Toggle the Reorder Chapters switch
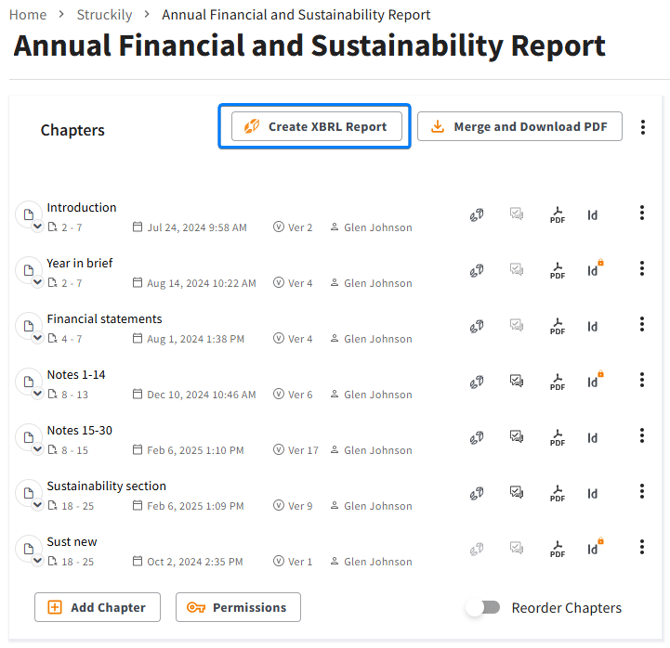Image resolution: width=670 pixels, height=648 pixels. pyautogui.click(x=487, y=607)
